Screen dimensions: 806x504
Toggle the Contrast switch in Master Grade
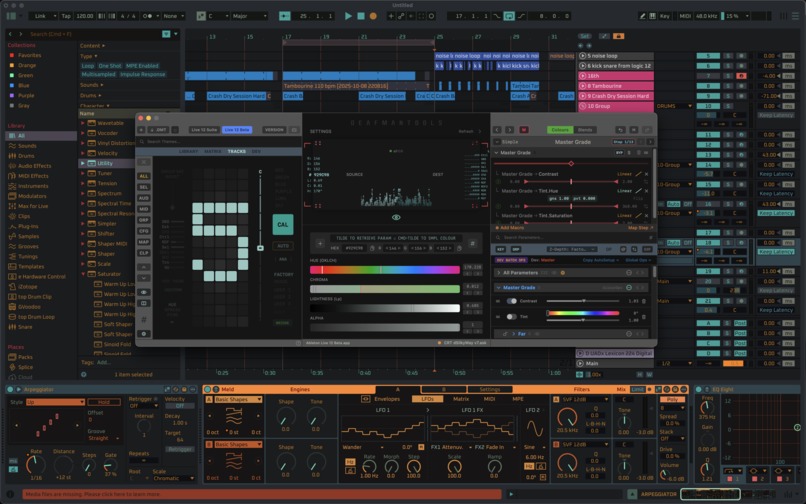(x=511, y=301)
